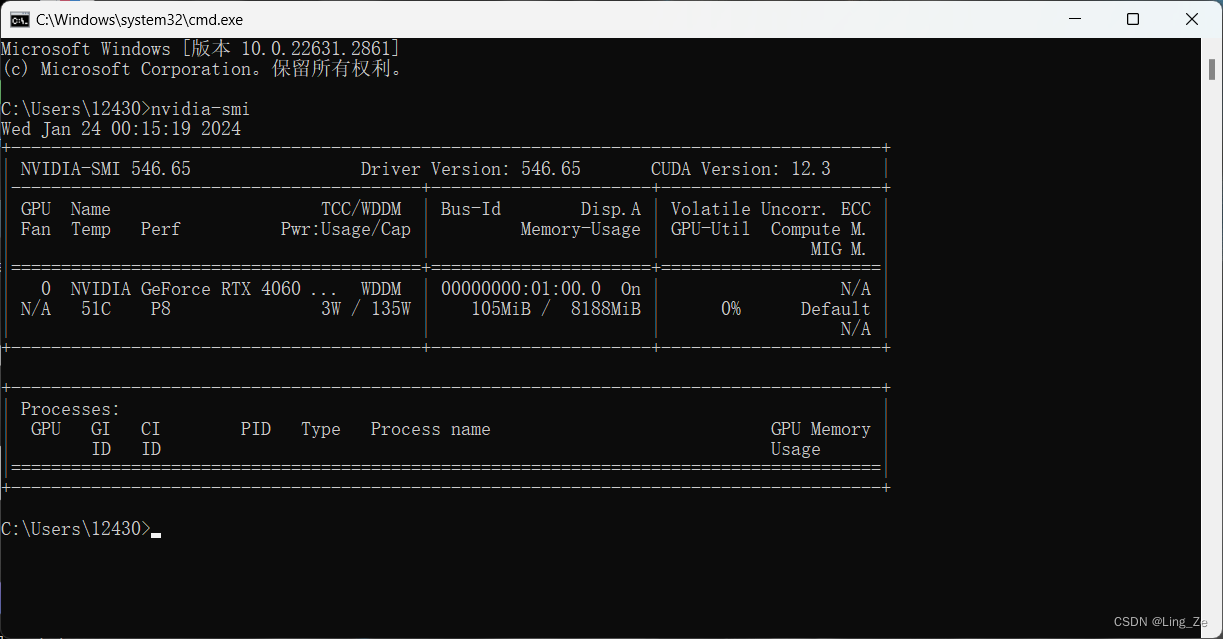The height and width of the screenshot is (639, 1223).
Task: Click the performance state P8
Action: click(161, 309)
